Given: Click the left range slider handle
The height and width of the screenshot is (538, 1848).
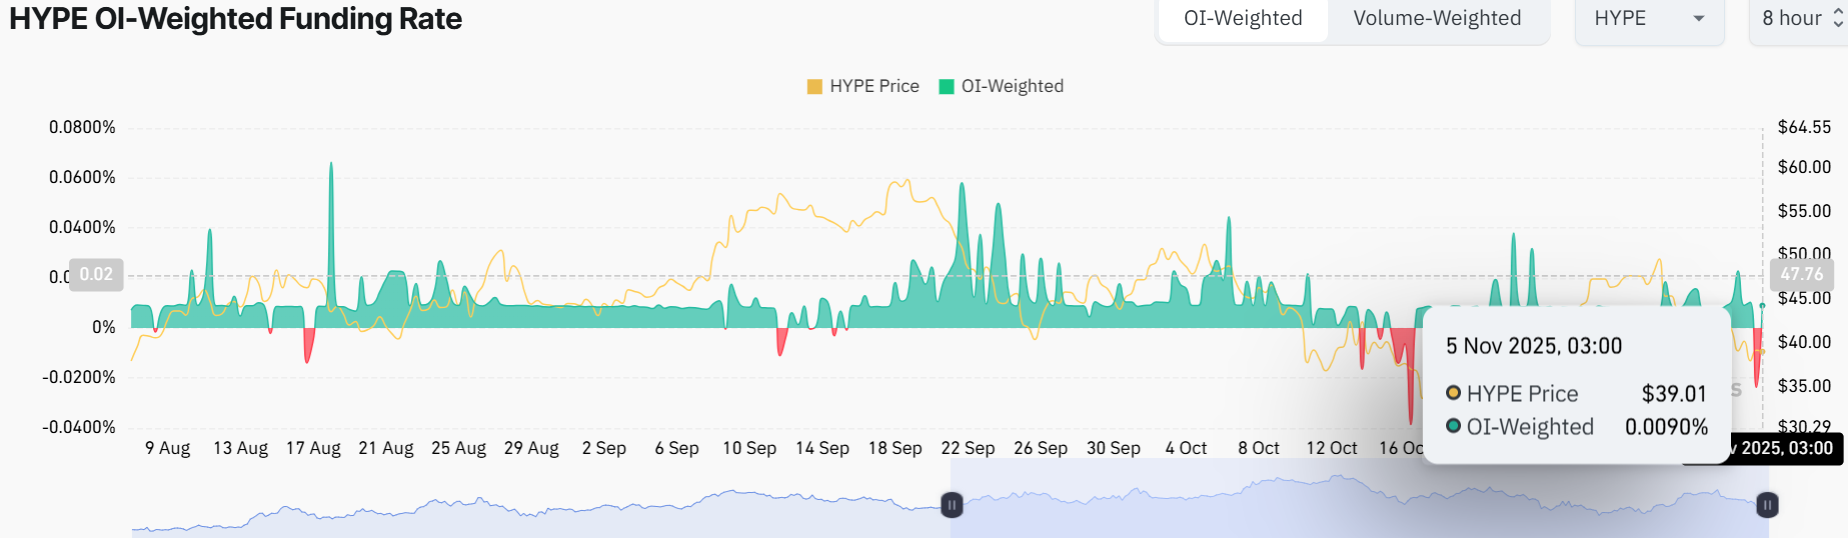Looking at the screenshot, I should pos(952,505).
